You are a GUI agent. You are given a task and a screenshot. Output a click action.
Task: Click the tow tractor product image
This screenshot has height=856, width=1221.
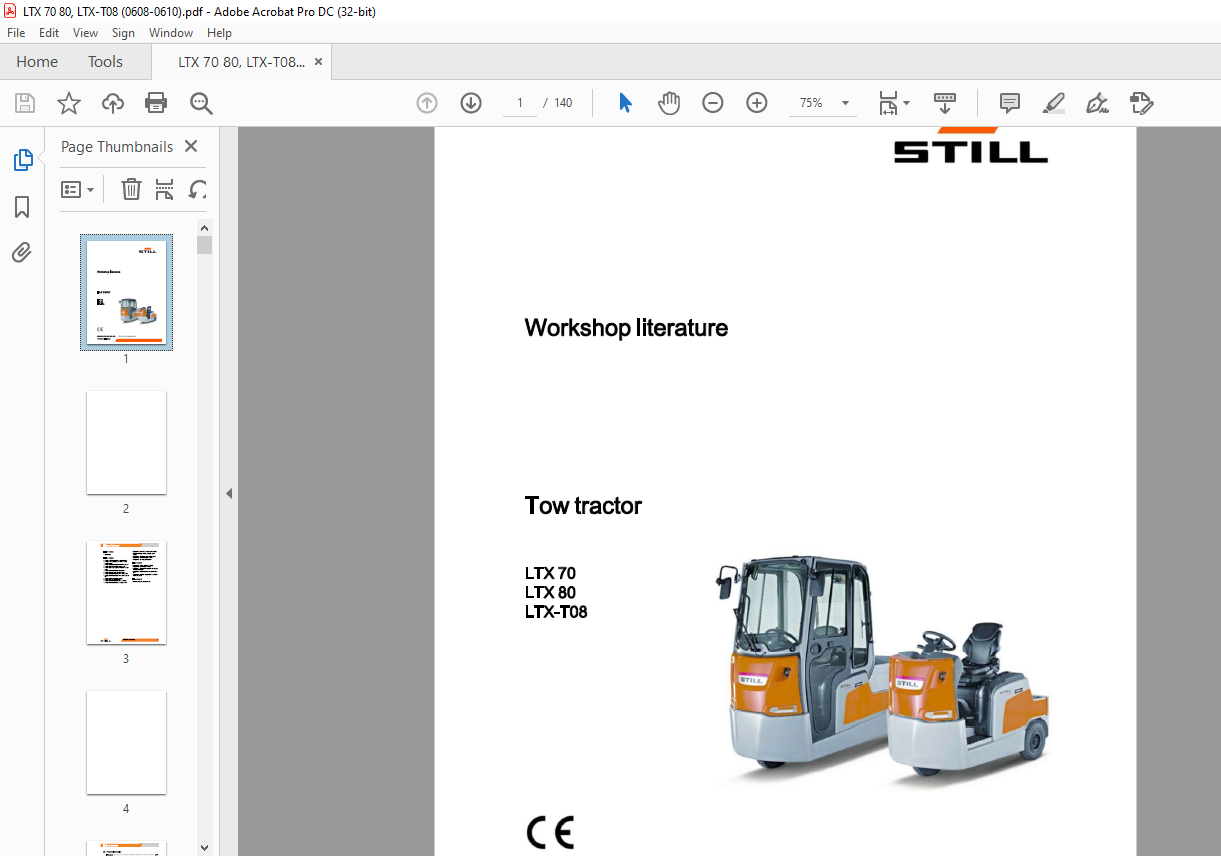pyautogui.click(x=882, y=672)
